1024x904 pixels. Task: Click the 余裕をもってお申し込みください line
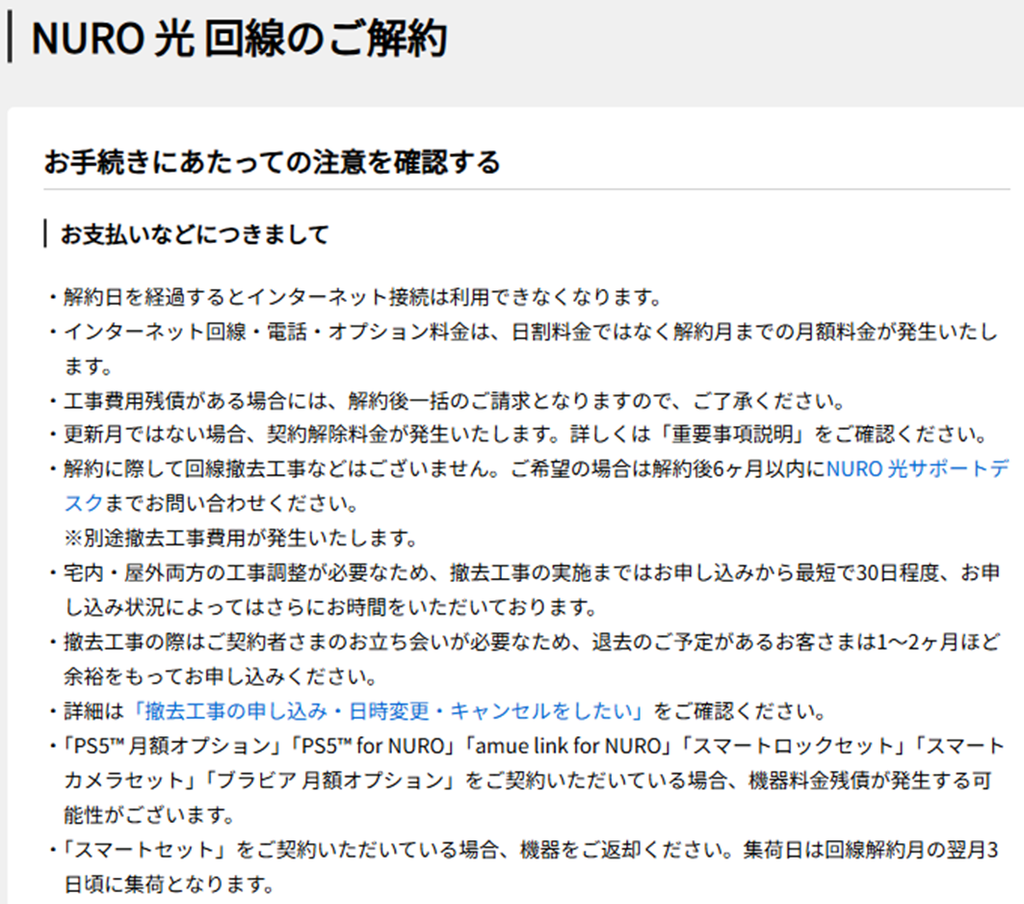pos(220,677)
